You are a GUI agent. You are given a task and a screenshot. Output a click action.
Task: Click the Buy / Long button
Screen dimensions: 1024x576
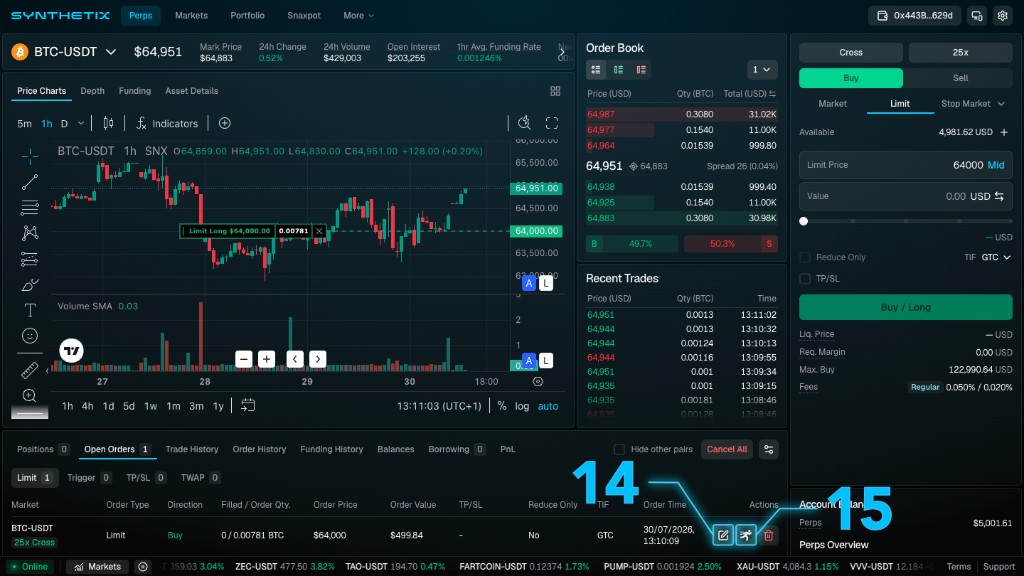coord(906,307)
